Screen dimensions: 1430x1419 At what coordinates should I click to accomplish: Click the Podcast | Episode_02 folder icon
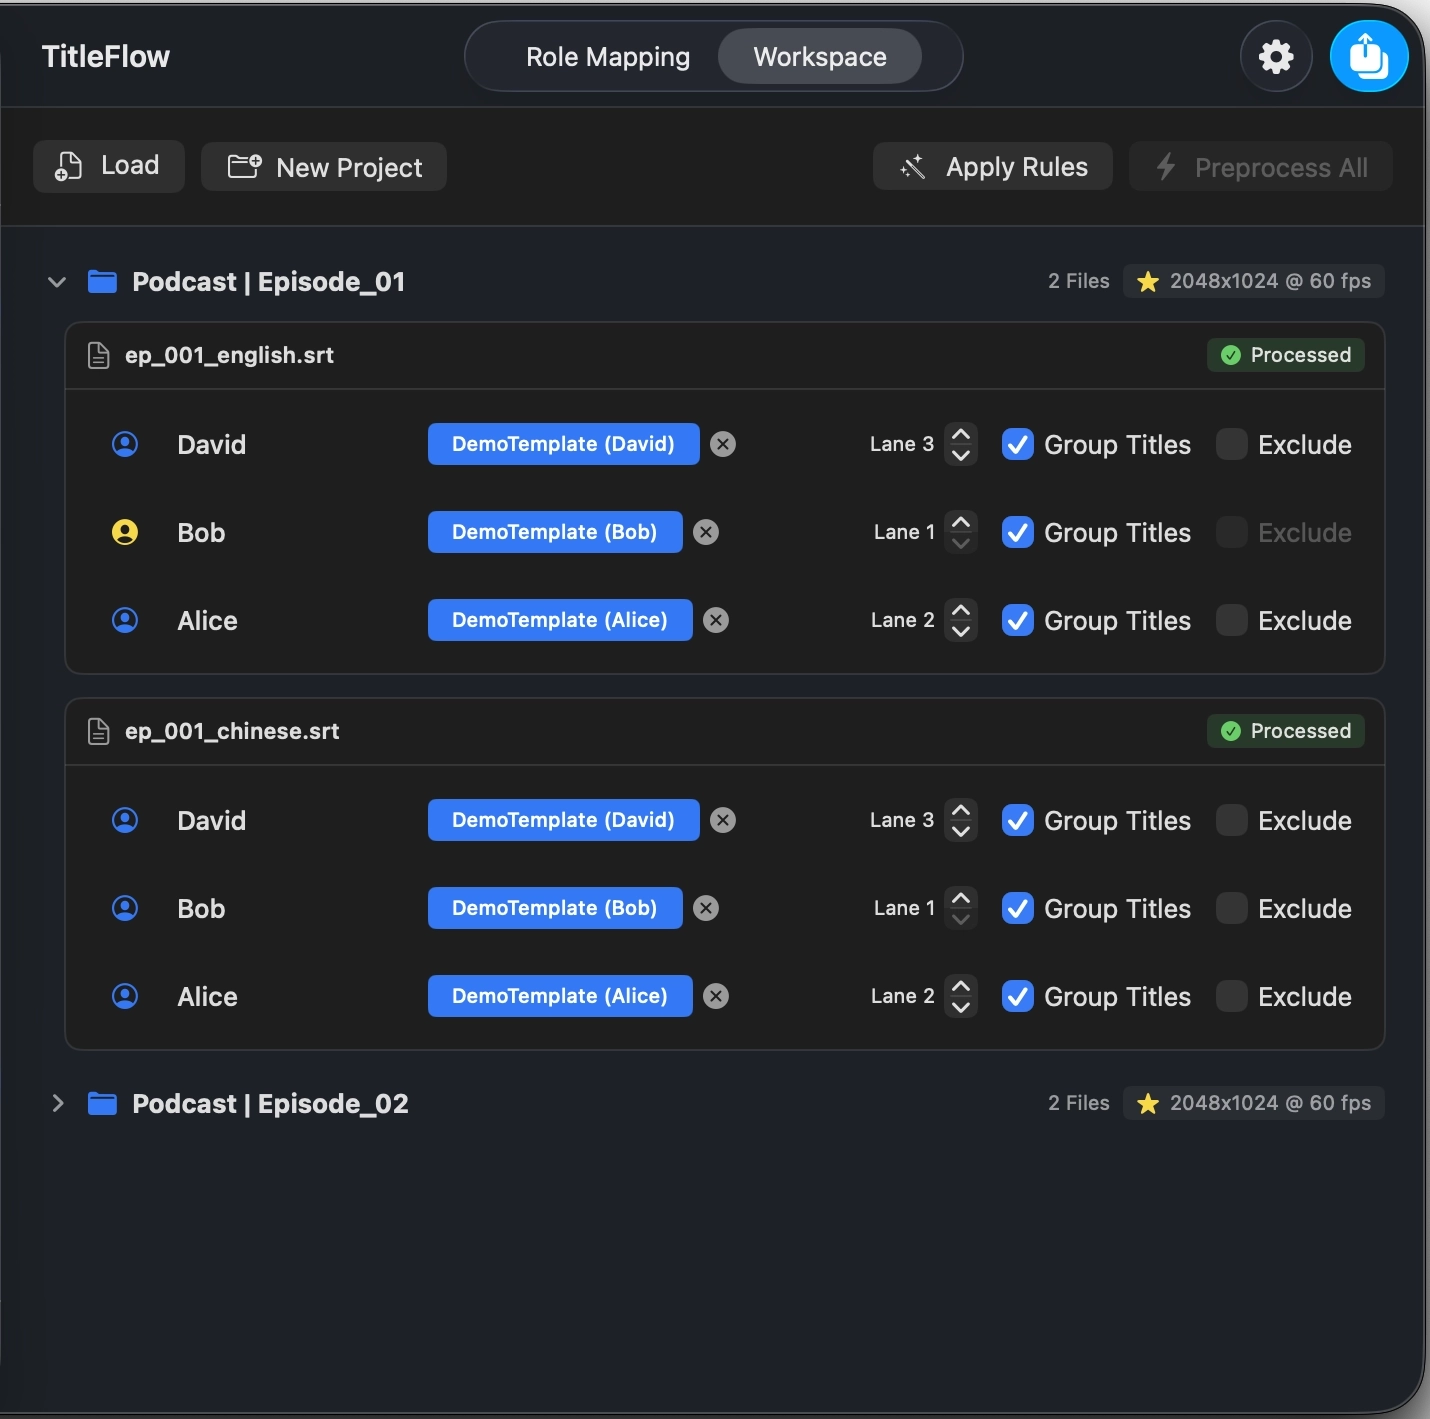(102, 1103)
